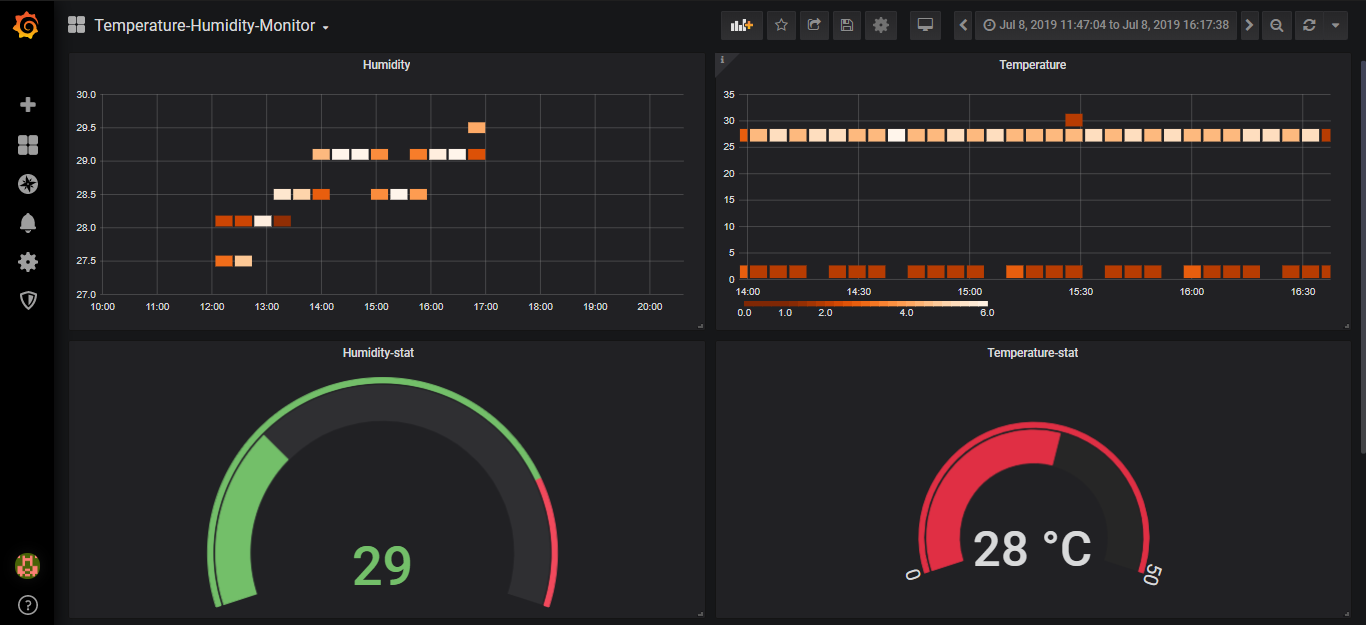Open refresh interval dropdown caret

[1335, 25]
